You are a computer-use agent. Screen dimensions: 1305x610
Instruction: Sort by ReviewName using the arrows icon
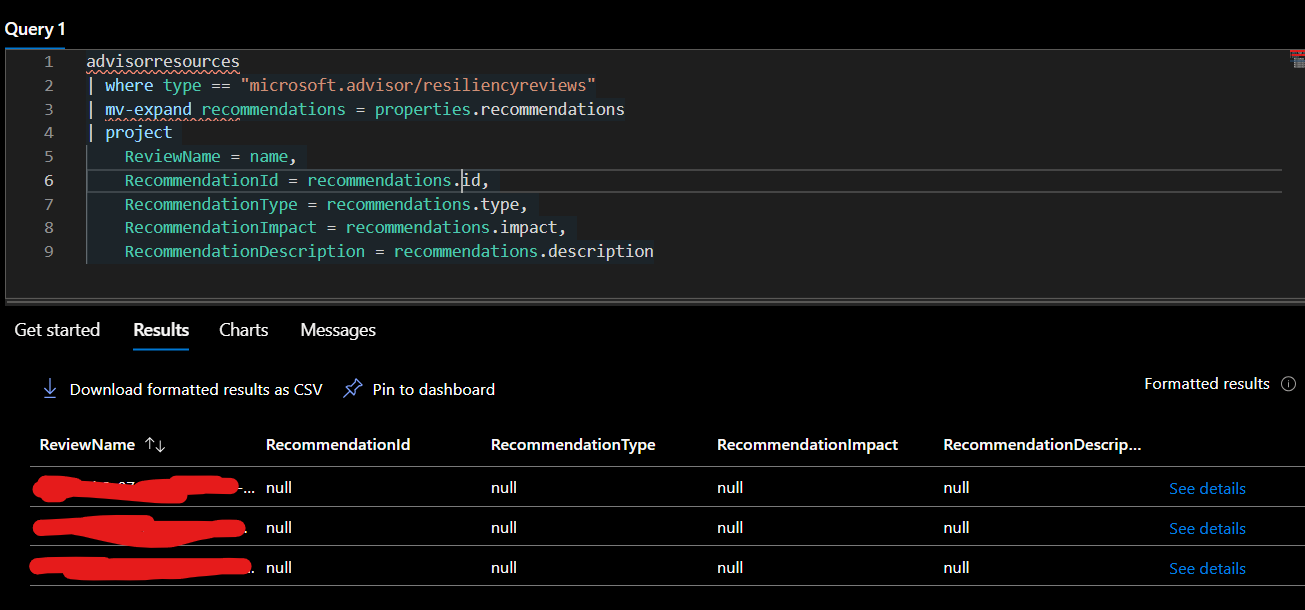[155, 445]
